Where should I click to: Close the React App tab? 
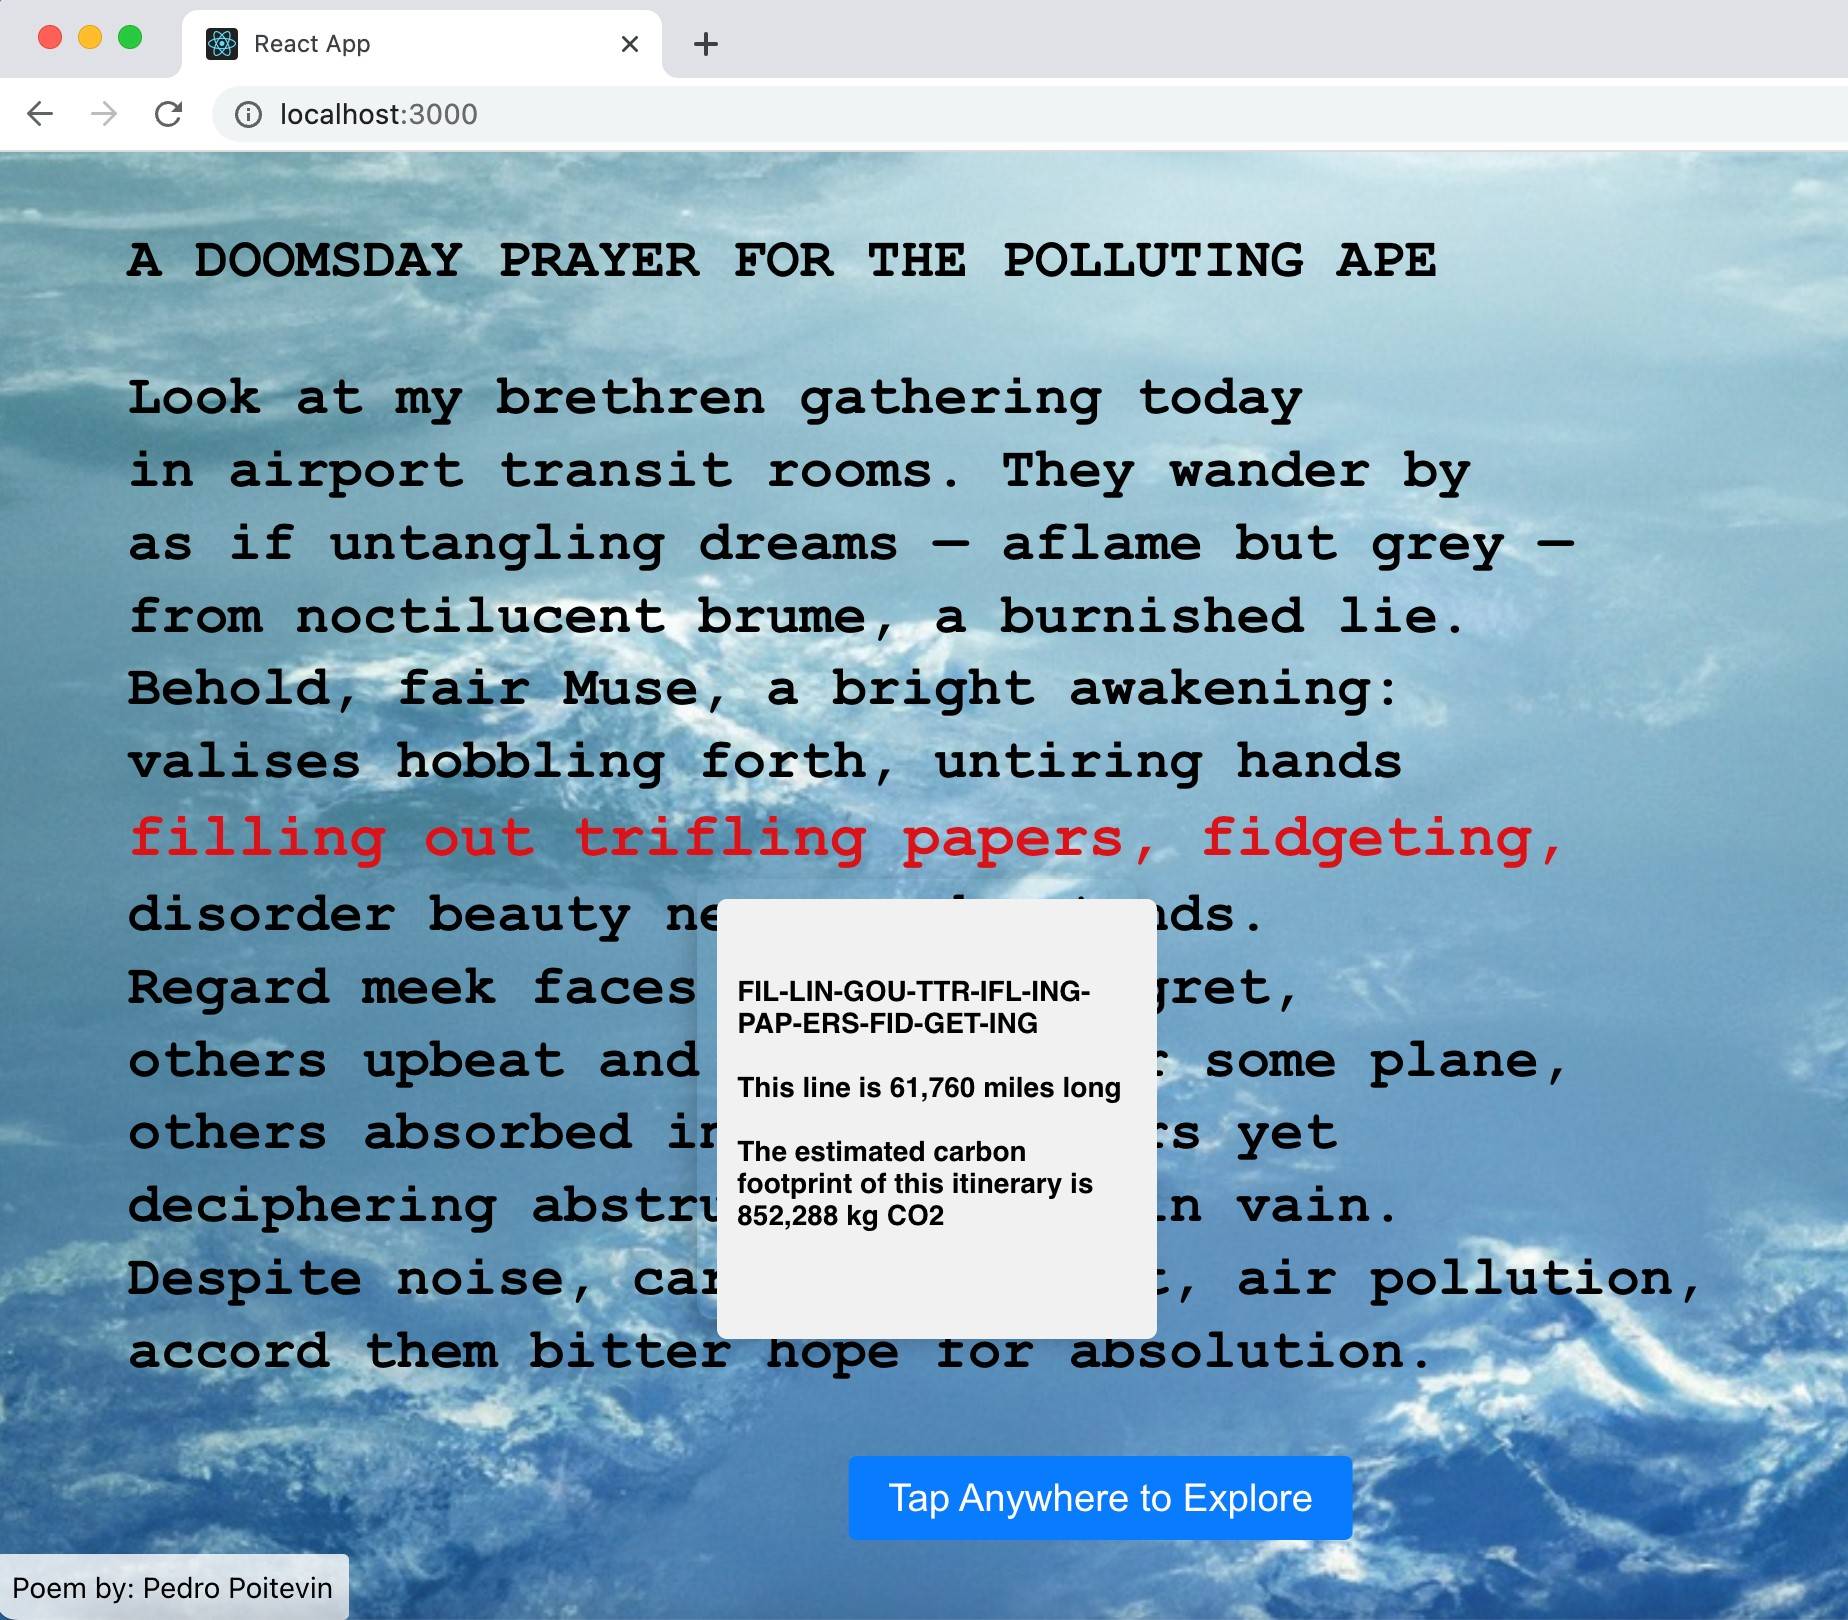(x=629, y=44)
